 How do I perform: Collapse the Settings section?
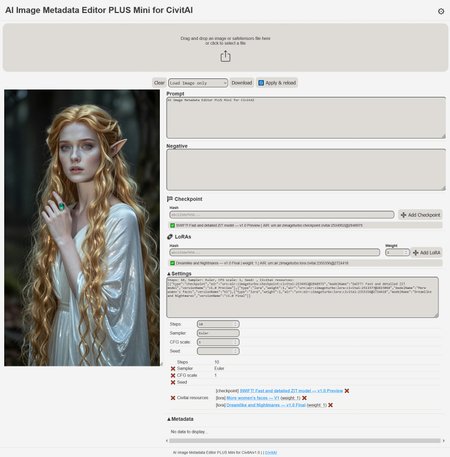pyautogui.click(x=179, y=274)
